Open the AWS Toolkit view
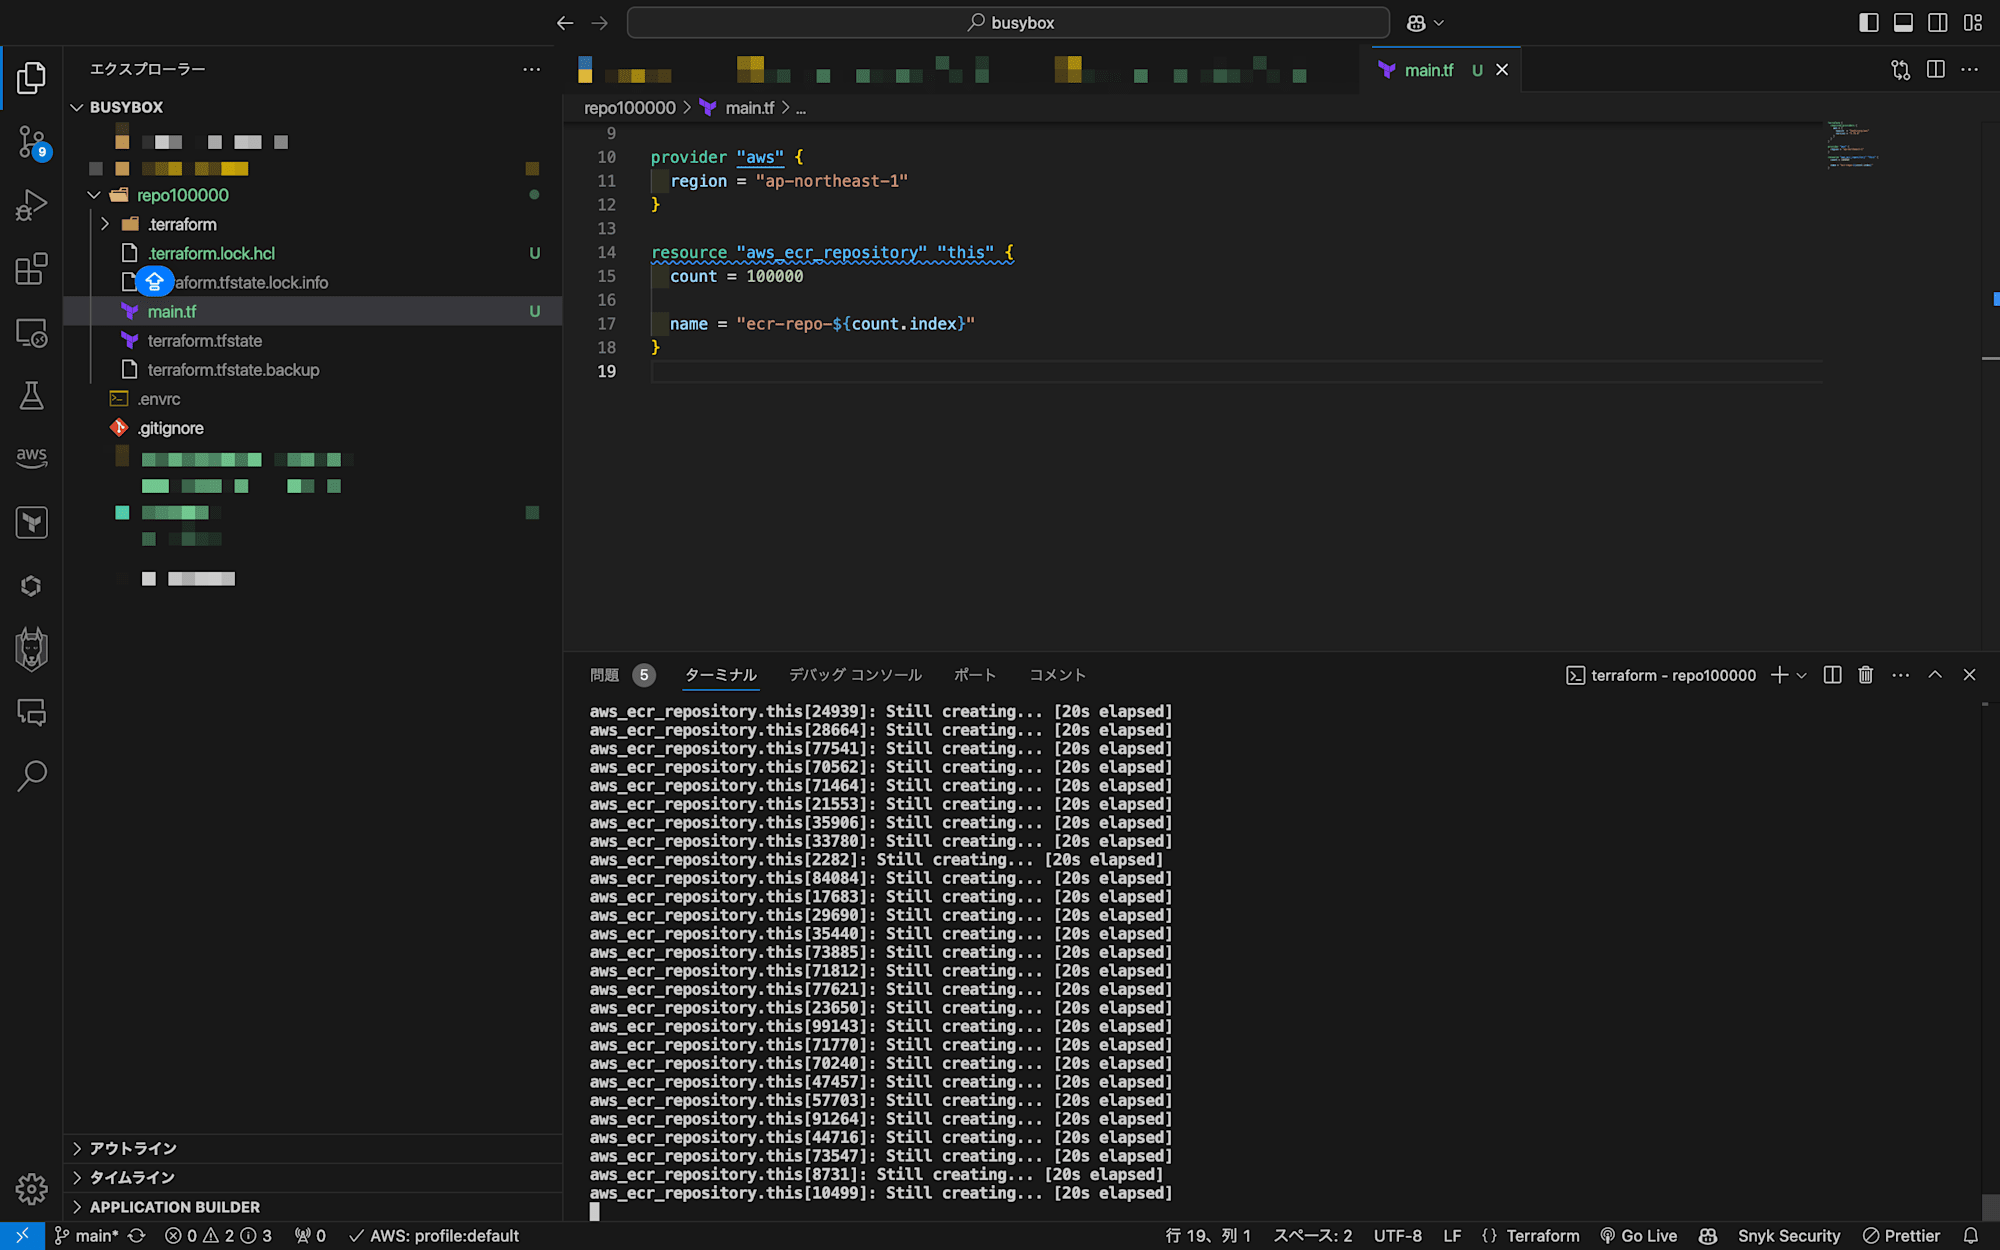2000x1250 pixels. (x=31, y=457)
